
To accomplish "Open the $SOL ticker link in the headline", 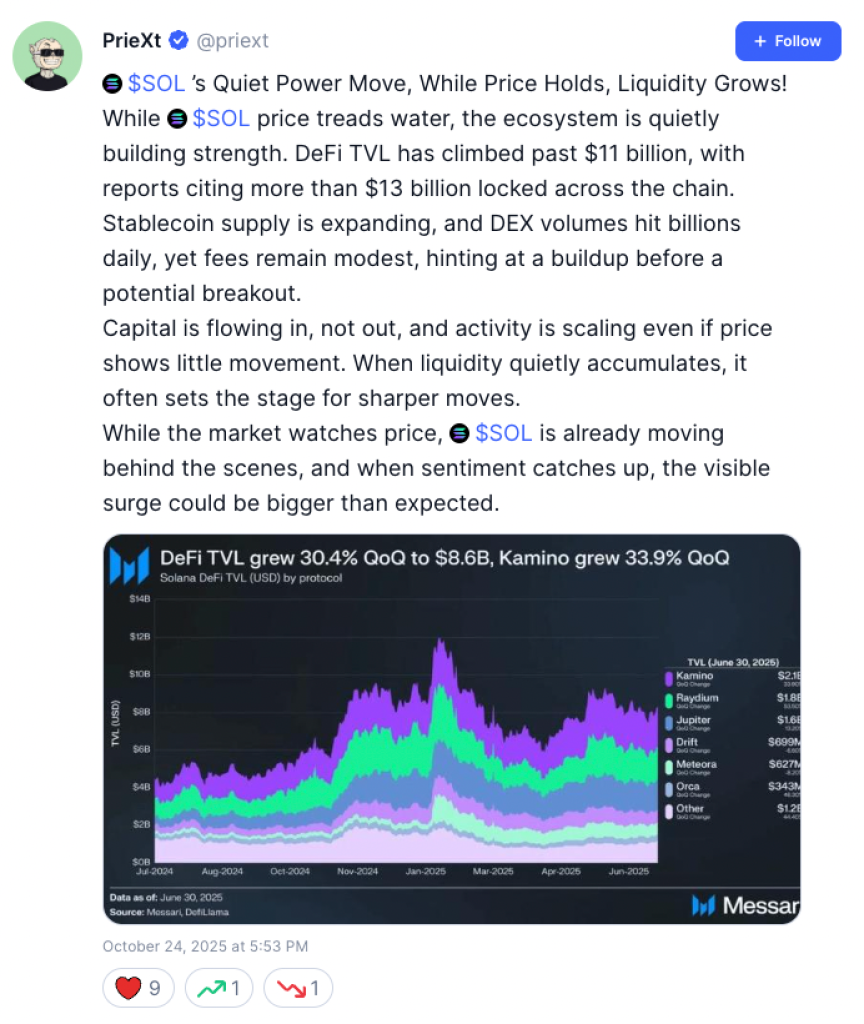I will click(157, 84).
